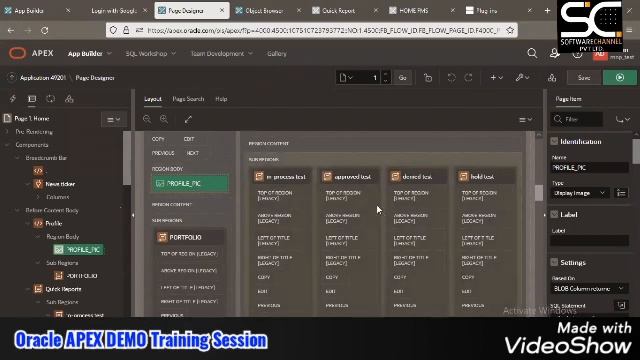
Task: Select PROFILE_PIC item in layout
Action: pyautogui.click(x=190, y=184)
